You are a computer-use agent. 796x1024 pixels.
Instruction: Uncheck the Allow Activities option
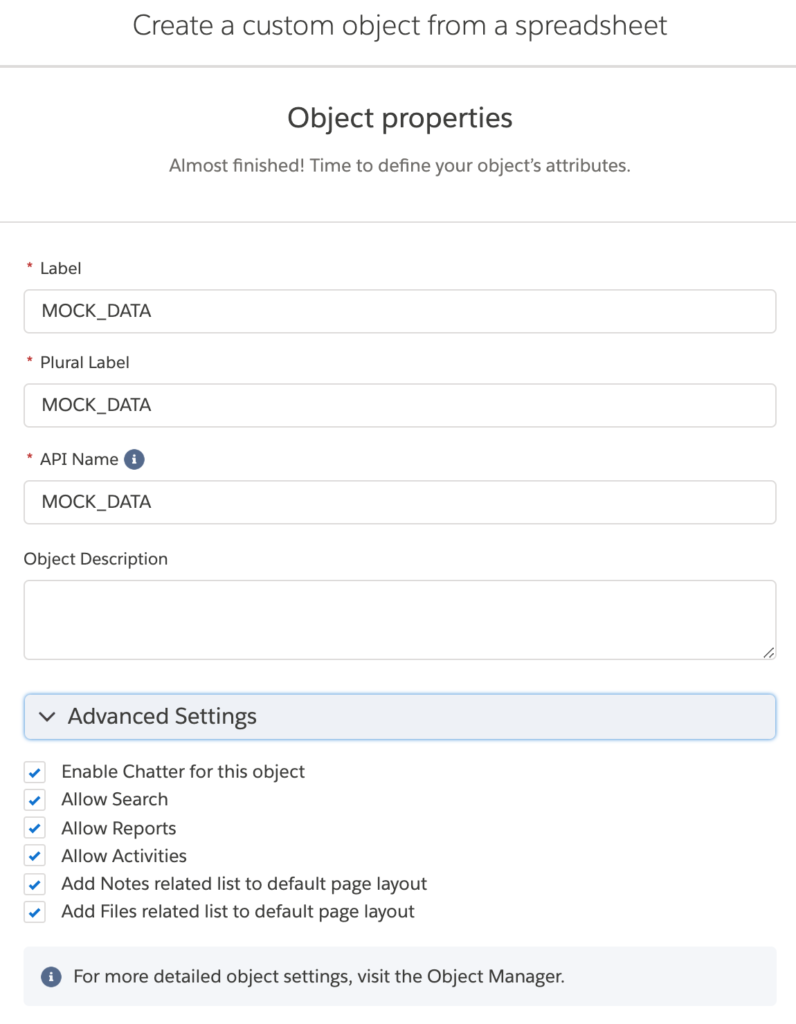(35, 856)
